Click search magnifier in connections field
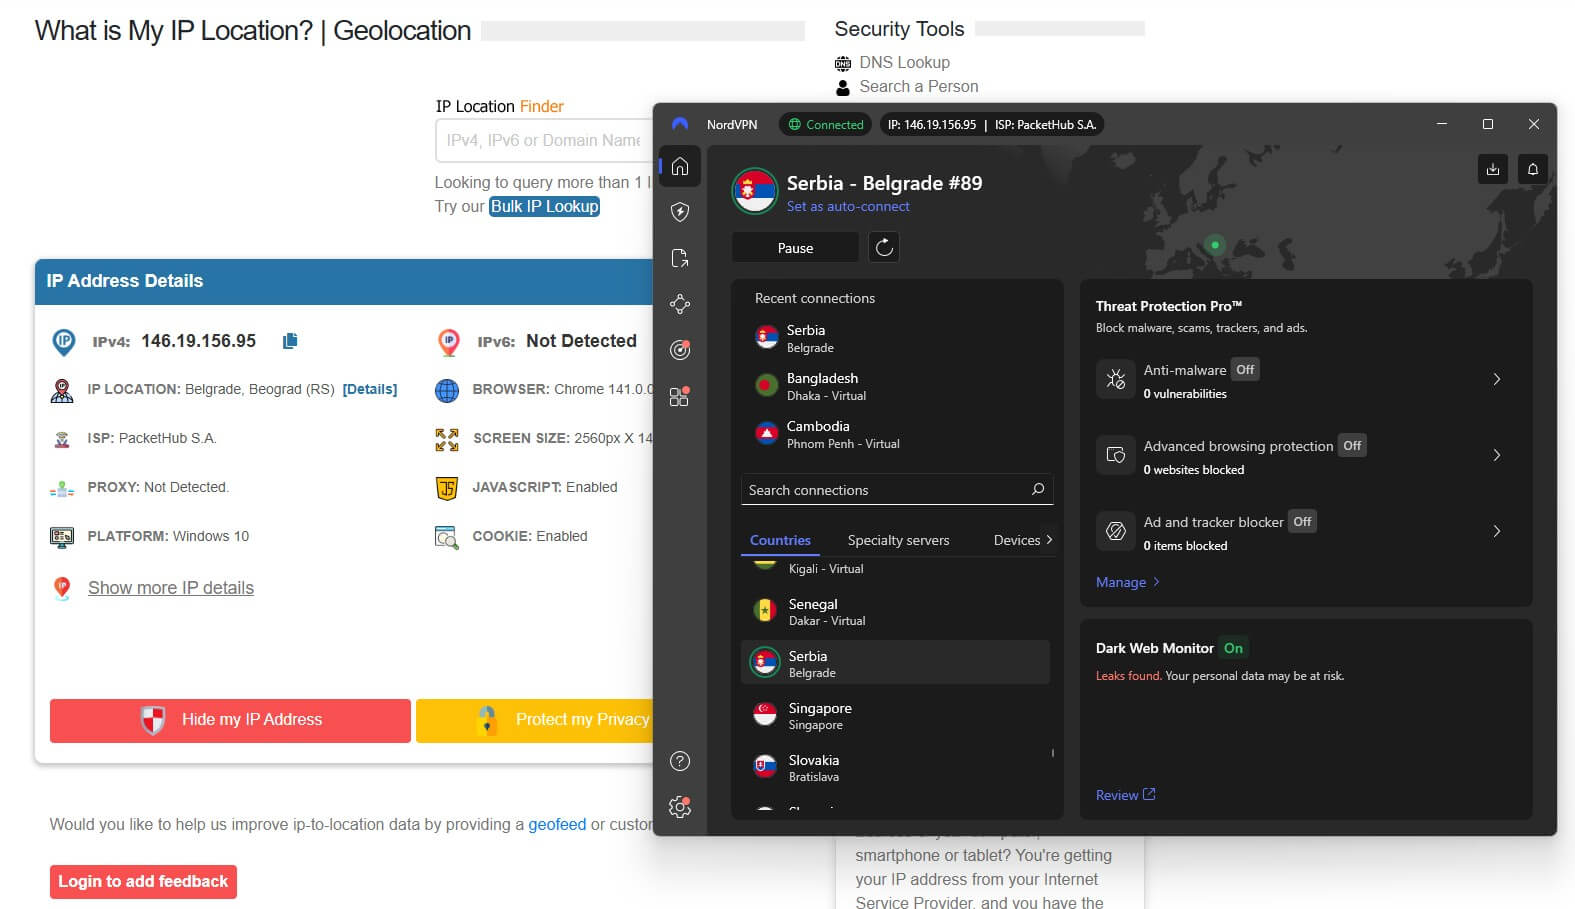Screen dimensions: 1575x909 click(x=1038, y=489)
